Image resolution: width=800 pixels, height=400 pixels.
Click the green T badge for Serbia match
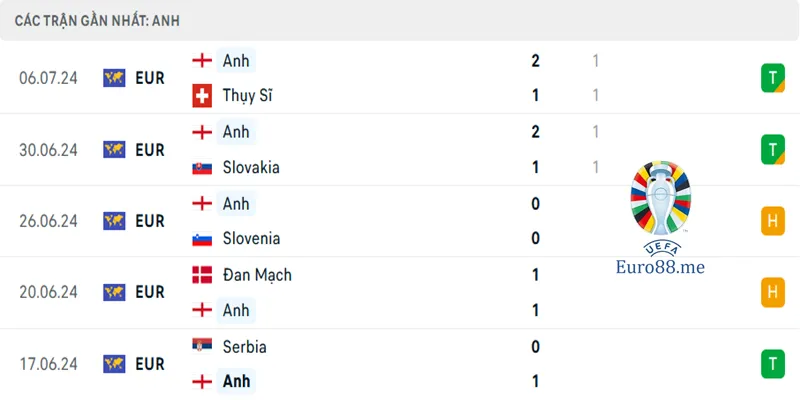(x=772, y=364)
